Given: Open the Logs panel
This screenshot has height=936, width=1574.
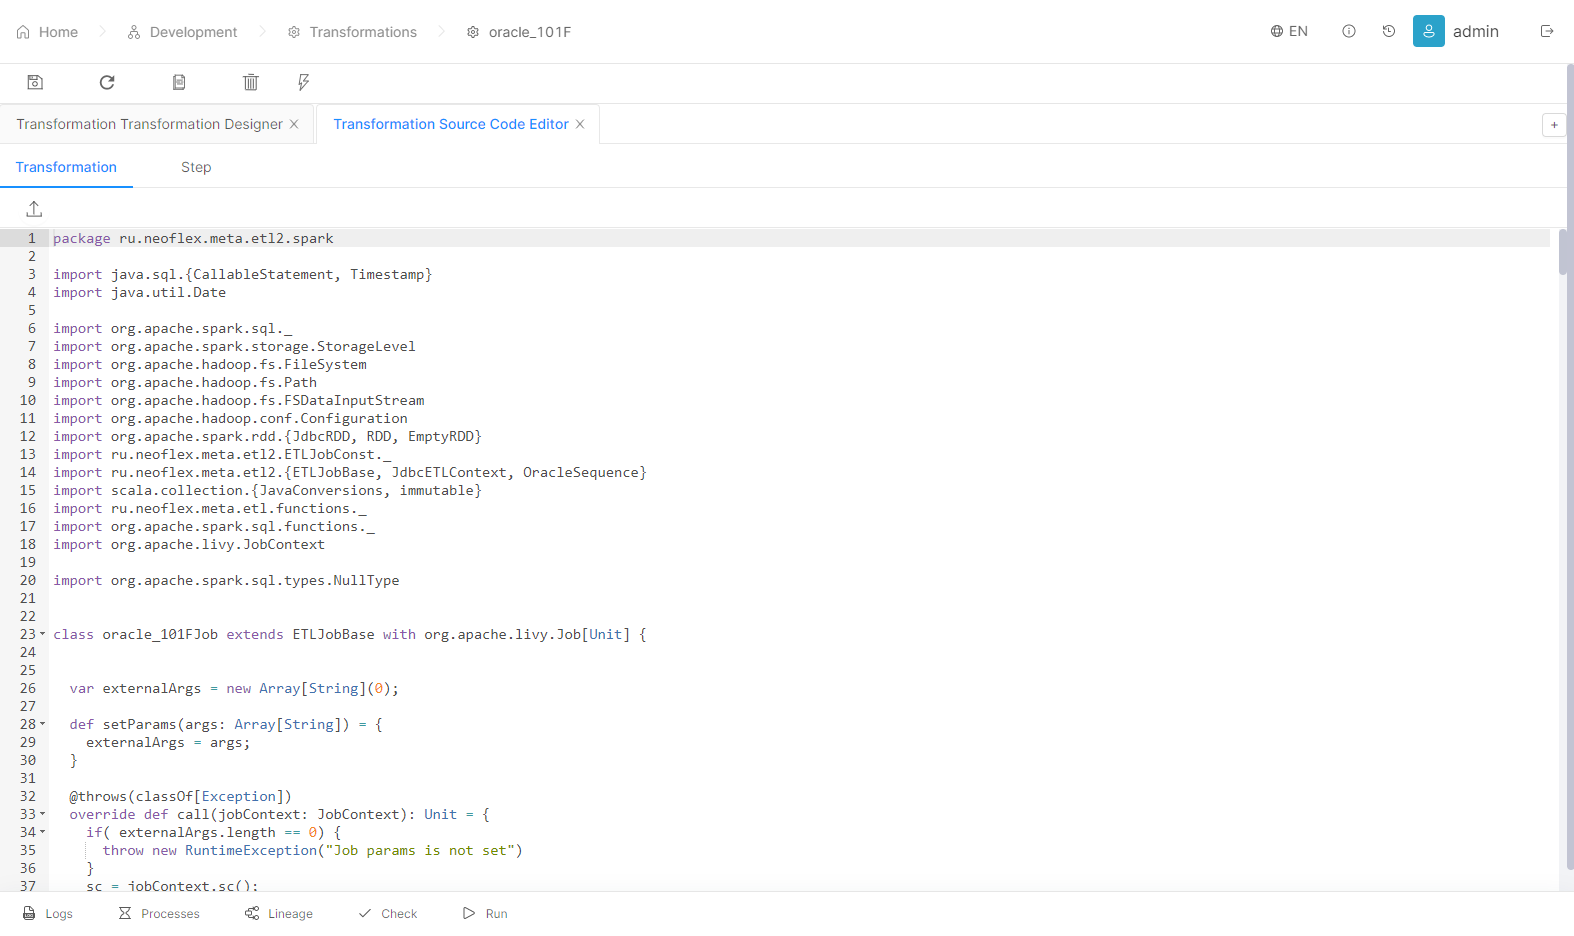Looking at the screenshot, I should pos(48,913).
